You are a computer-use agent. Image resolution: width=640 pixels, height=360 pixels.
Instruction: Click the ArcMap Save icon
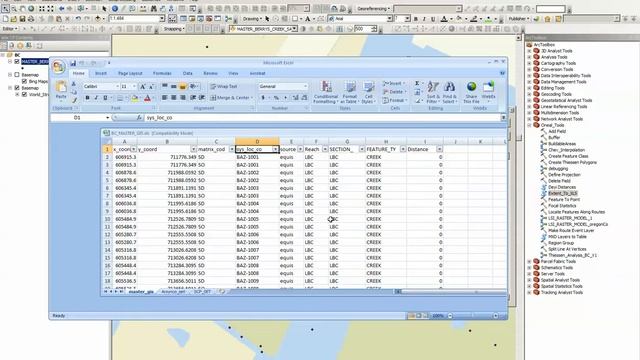pos(22,19)
